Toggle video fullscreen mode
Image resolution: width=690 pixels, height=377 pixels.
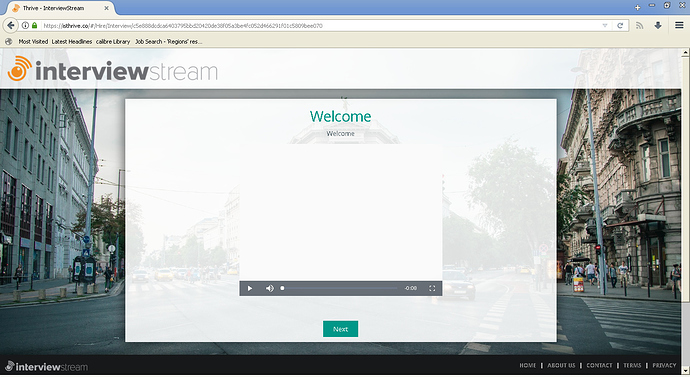pyautogui.click(x=432, y=289)
